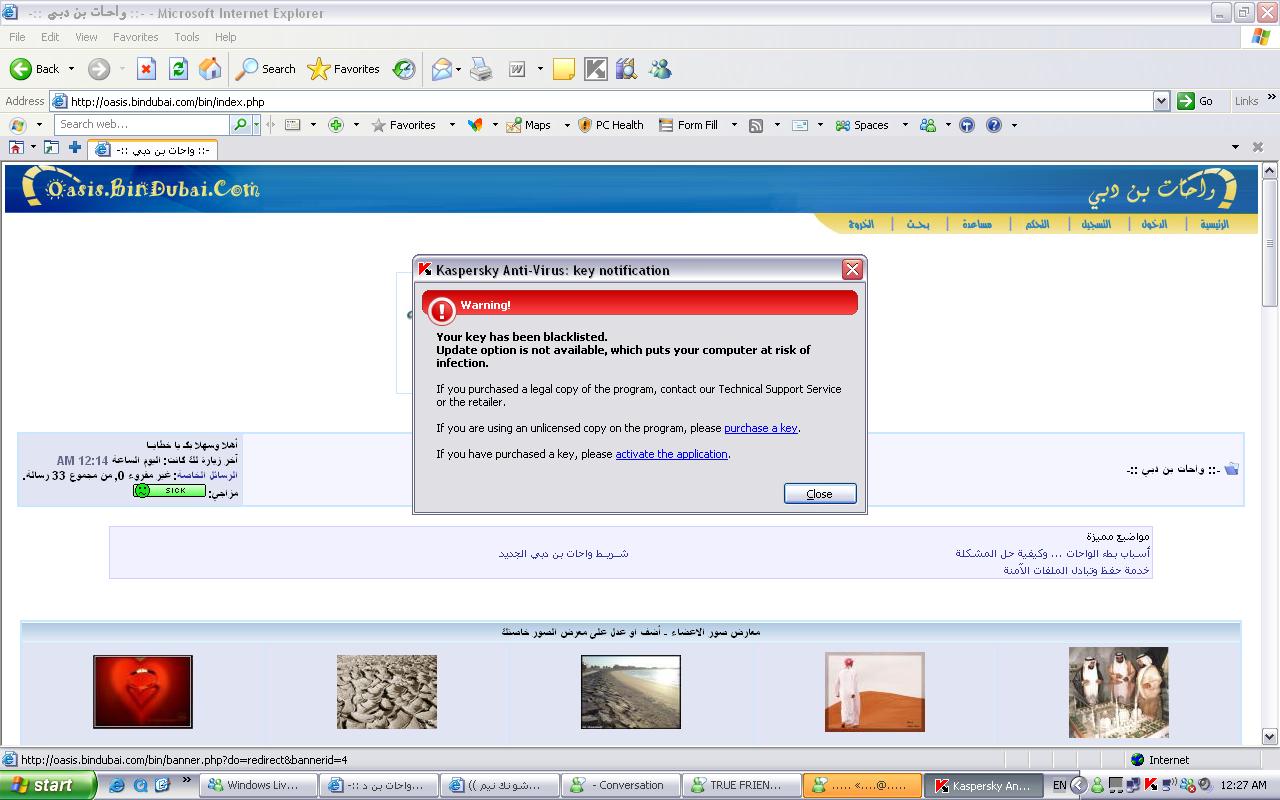1280x800 pixels.
Task: Open Favorites star in main toolbar
Action: pos(344,69)
